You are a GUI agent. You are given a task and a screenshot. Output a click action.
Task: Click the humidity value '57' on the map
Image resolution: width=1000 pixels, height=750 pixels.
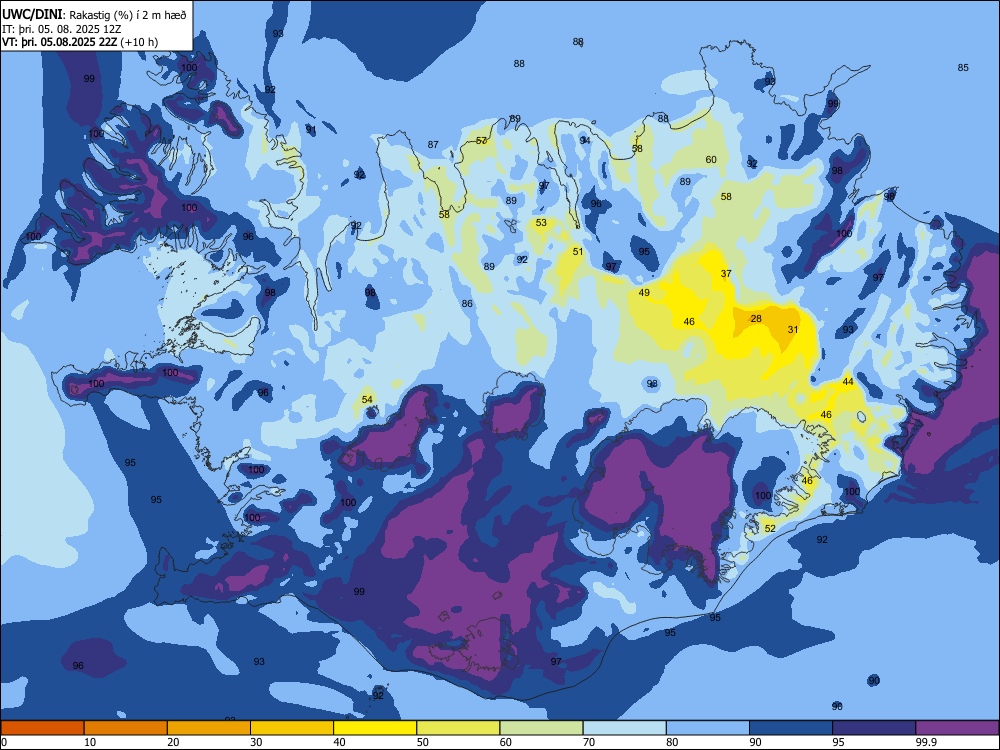481,140
